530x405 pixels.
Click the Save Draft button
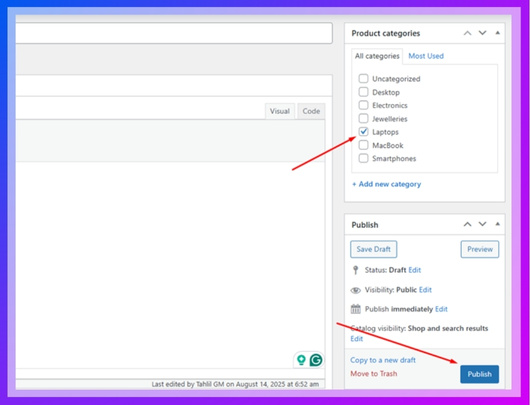(x=374, y=249)
